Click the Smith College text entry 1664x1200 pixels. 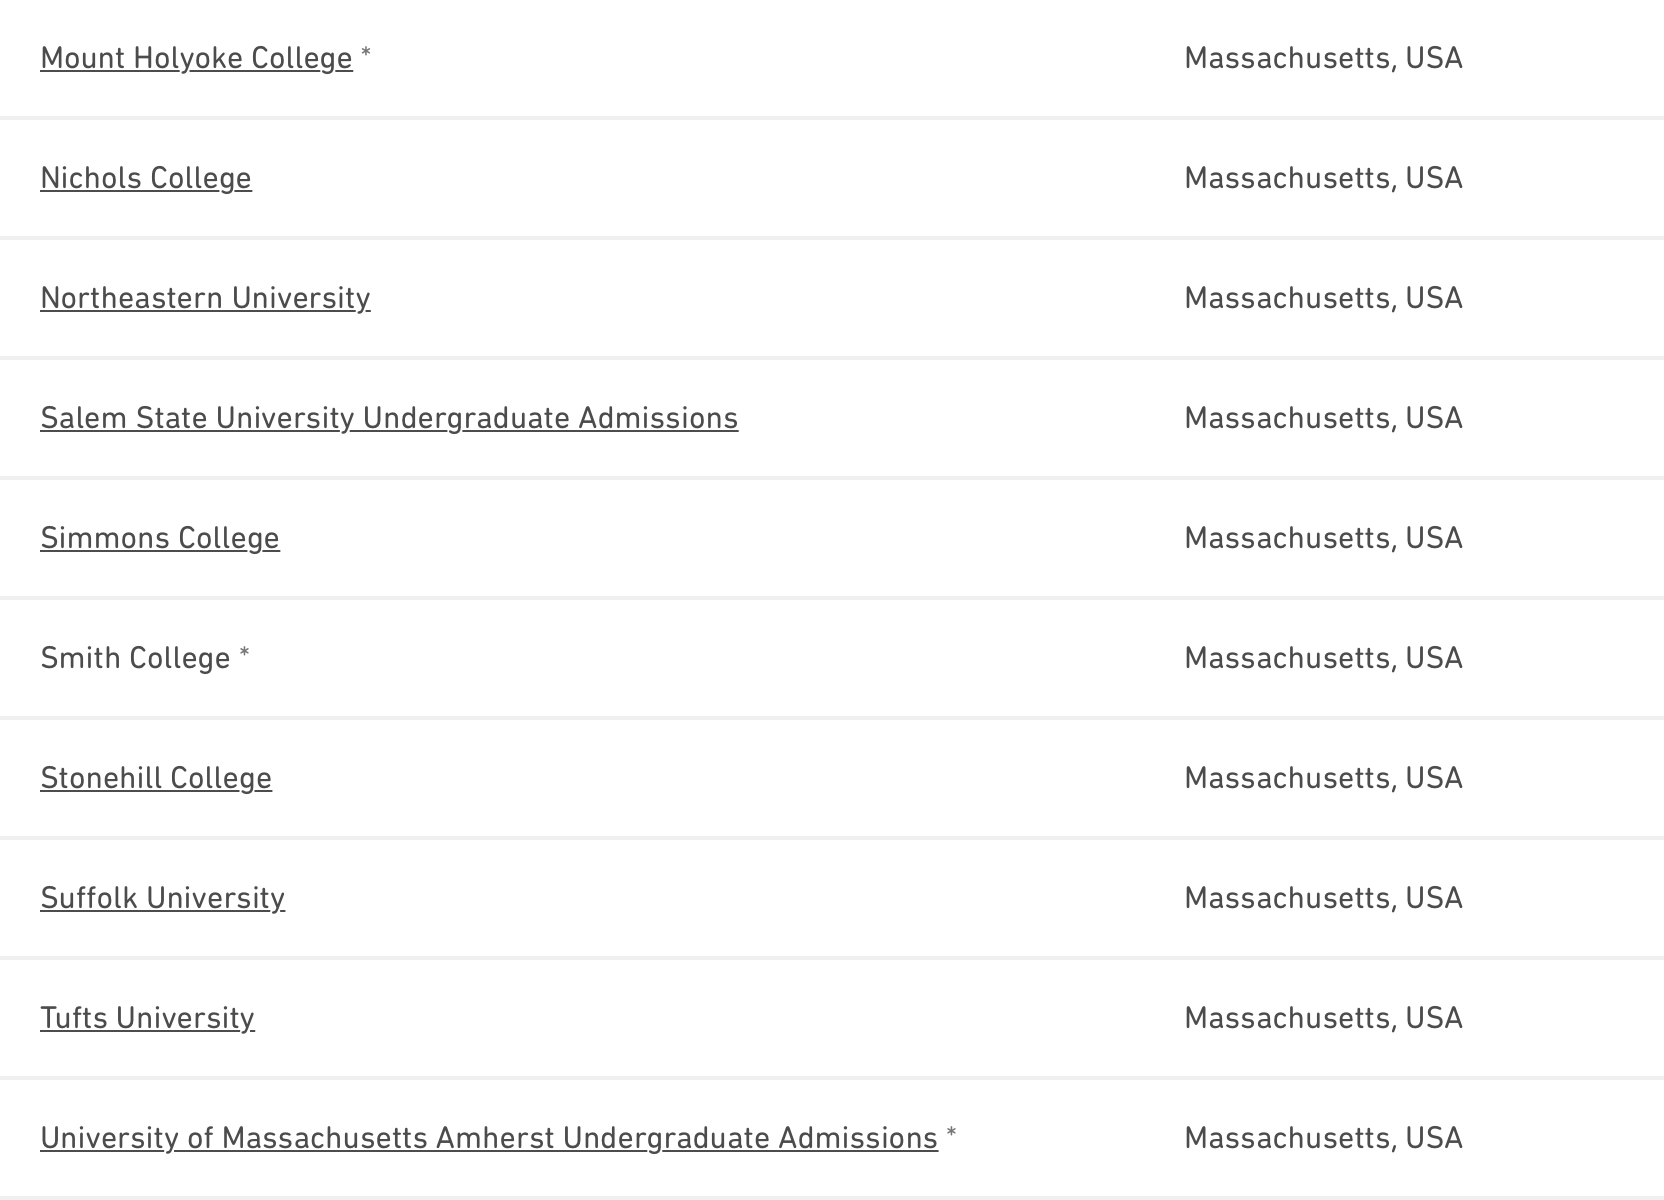tap(135, 658)
